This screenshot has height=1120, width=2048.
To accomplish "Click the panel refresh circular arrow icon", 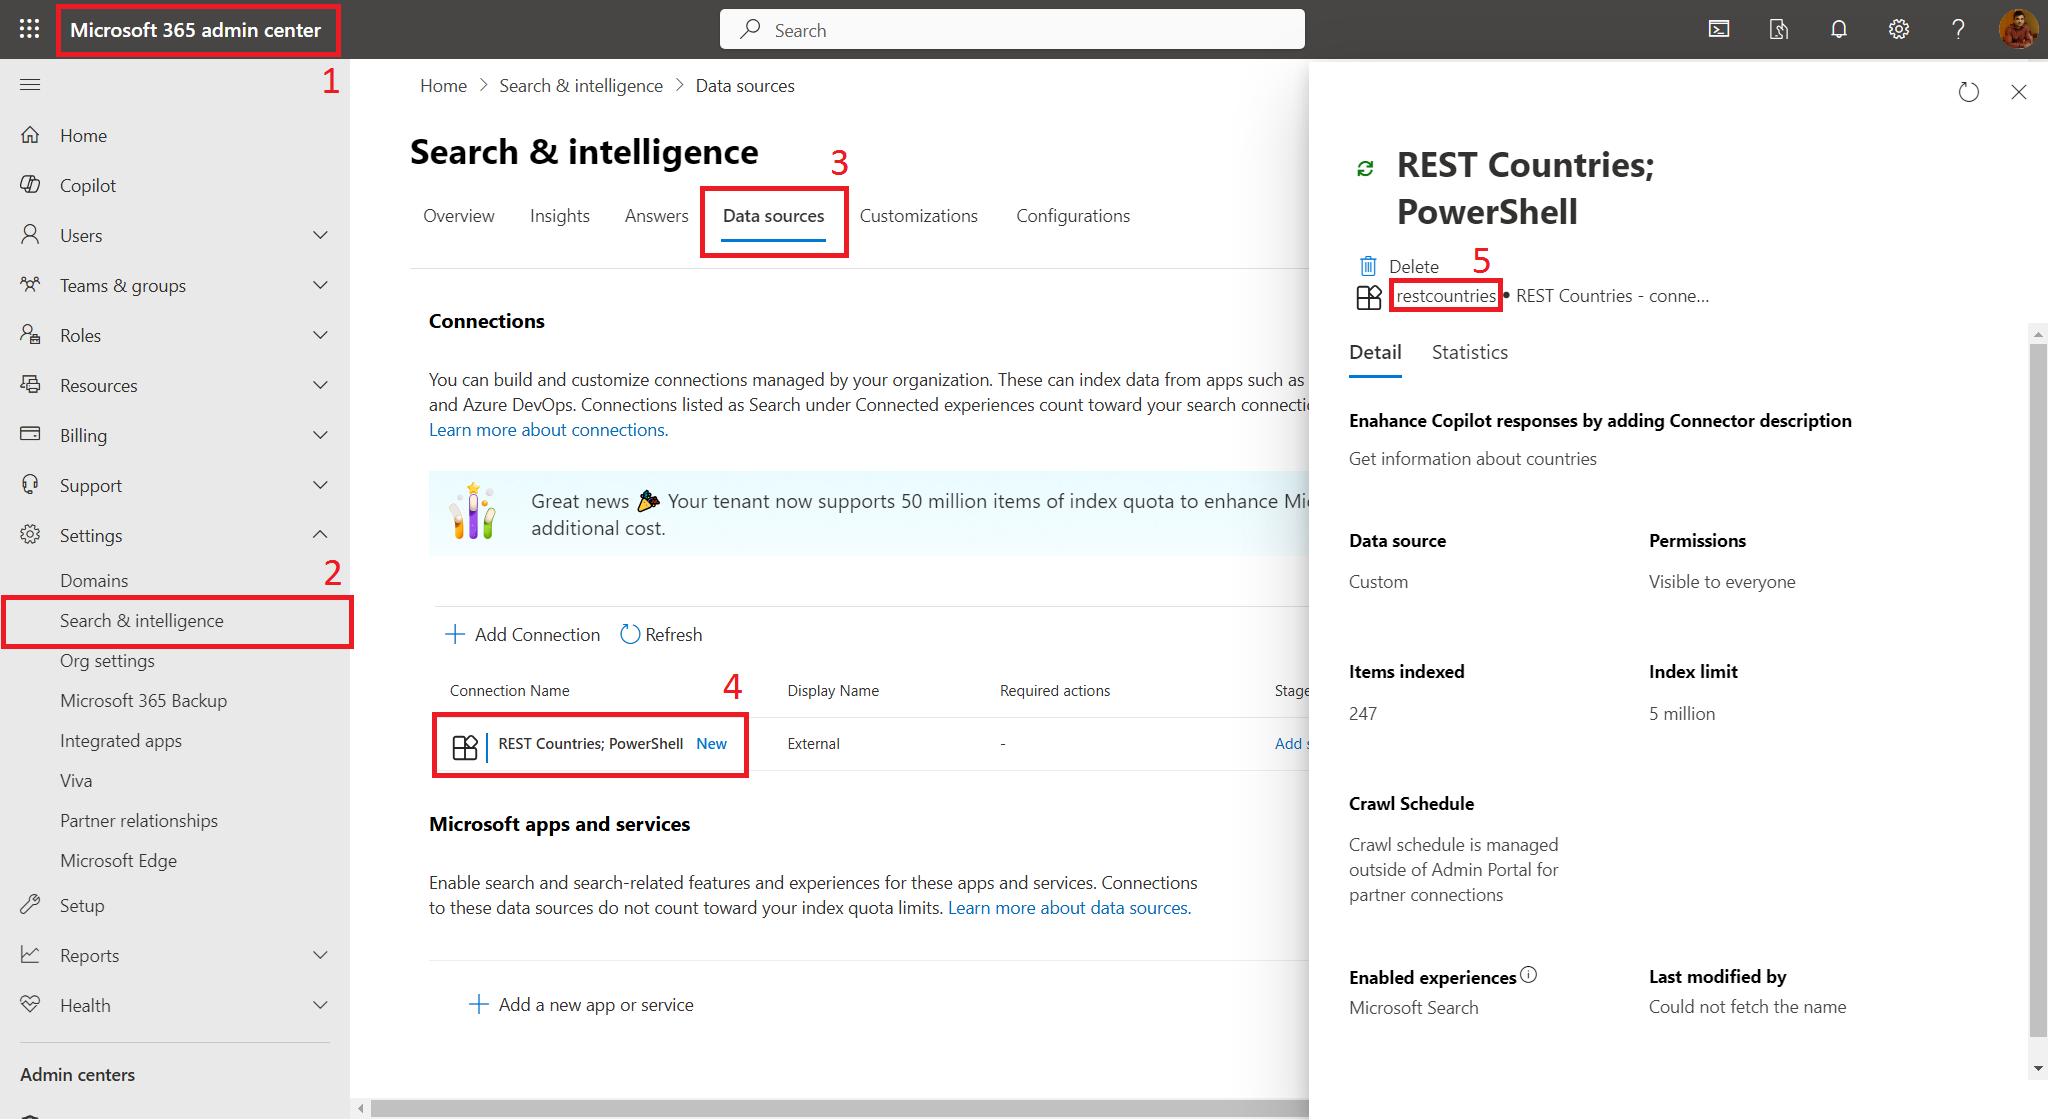I will click(1968, 92).
